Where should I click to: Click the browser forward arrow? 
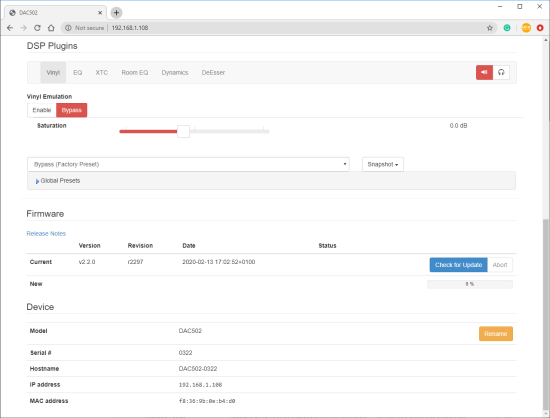point(24,28)
